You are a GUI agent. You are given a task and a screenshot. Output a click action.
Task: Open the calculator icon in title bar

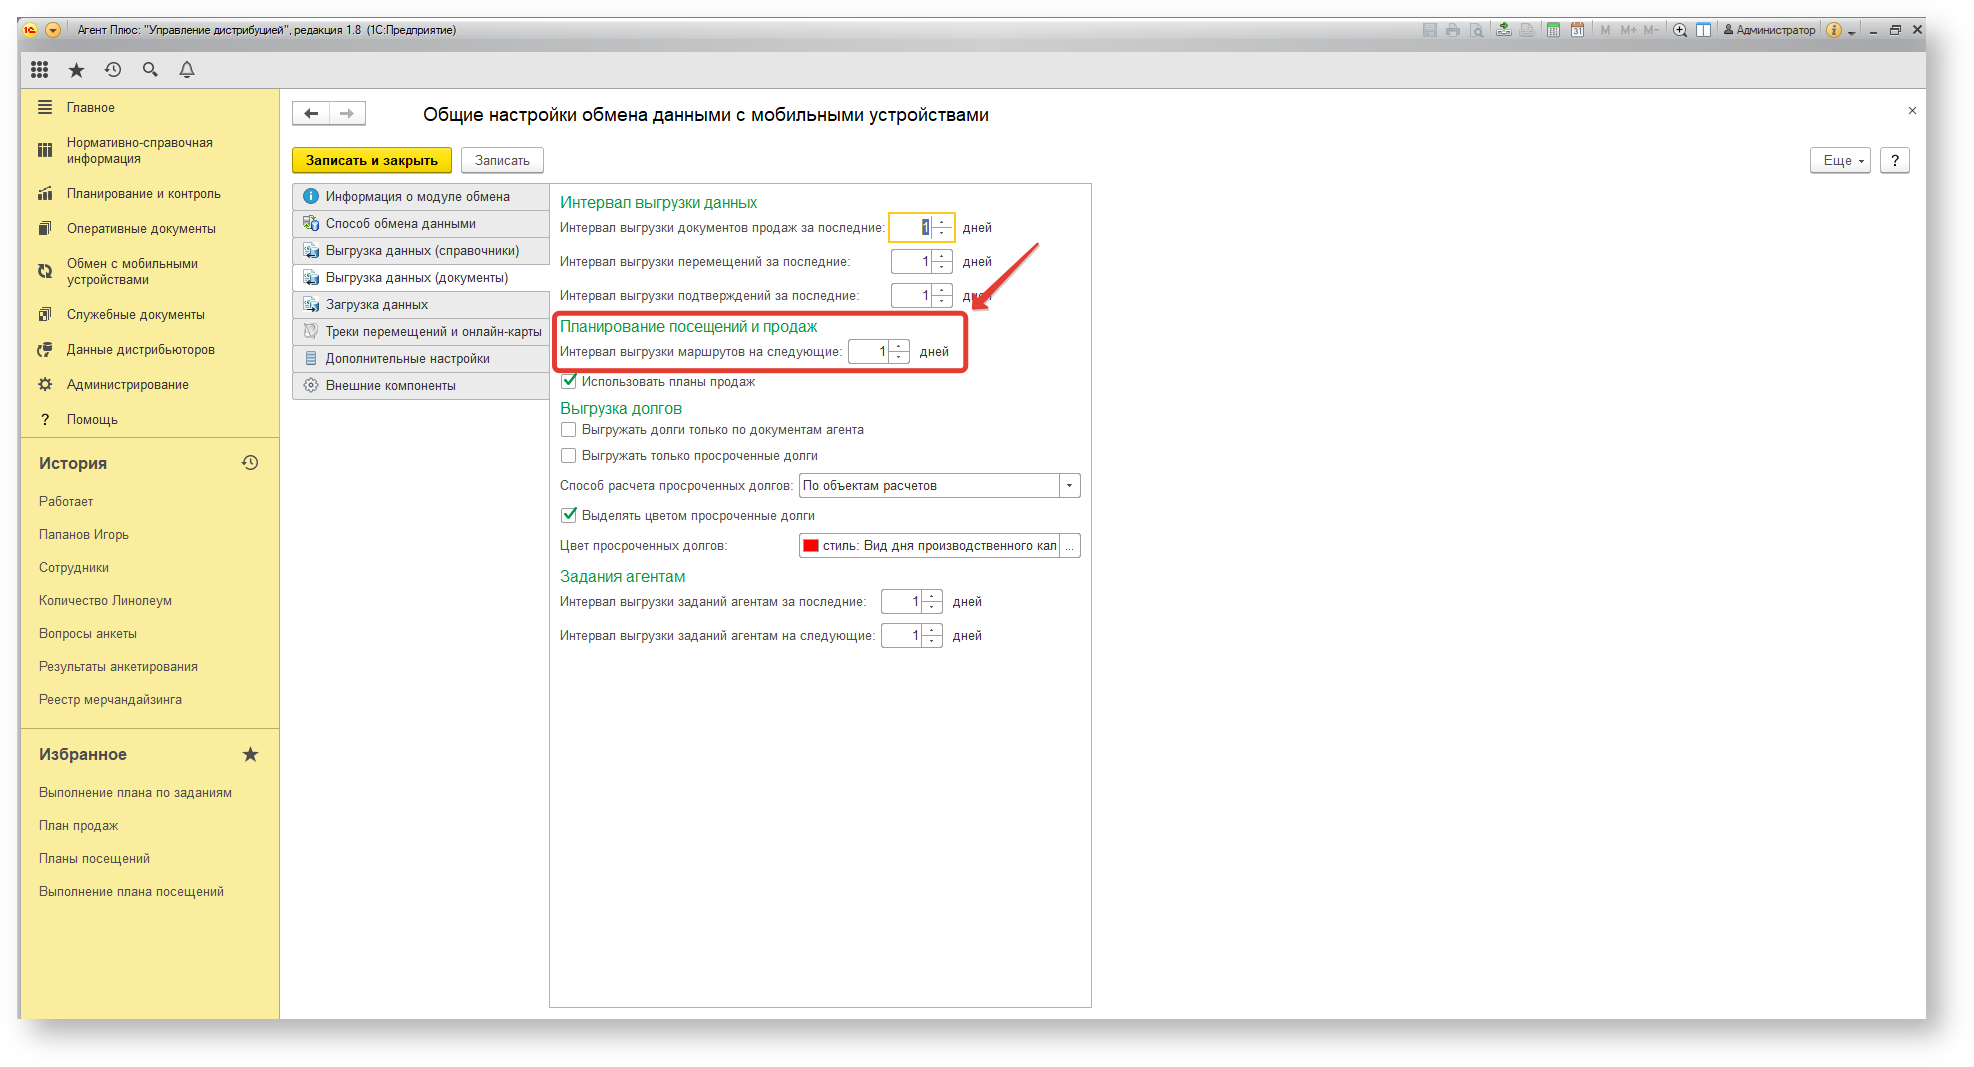1553,30
